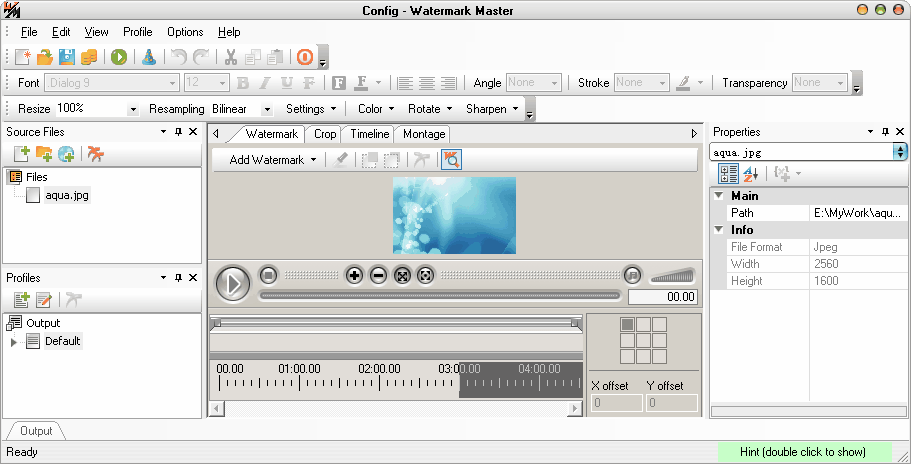Add a file to Source Files
The width and height of the screenshot is (911, 464).
[21, 153]
